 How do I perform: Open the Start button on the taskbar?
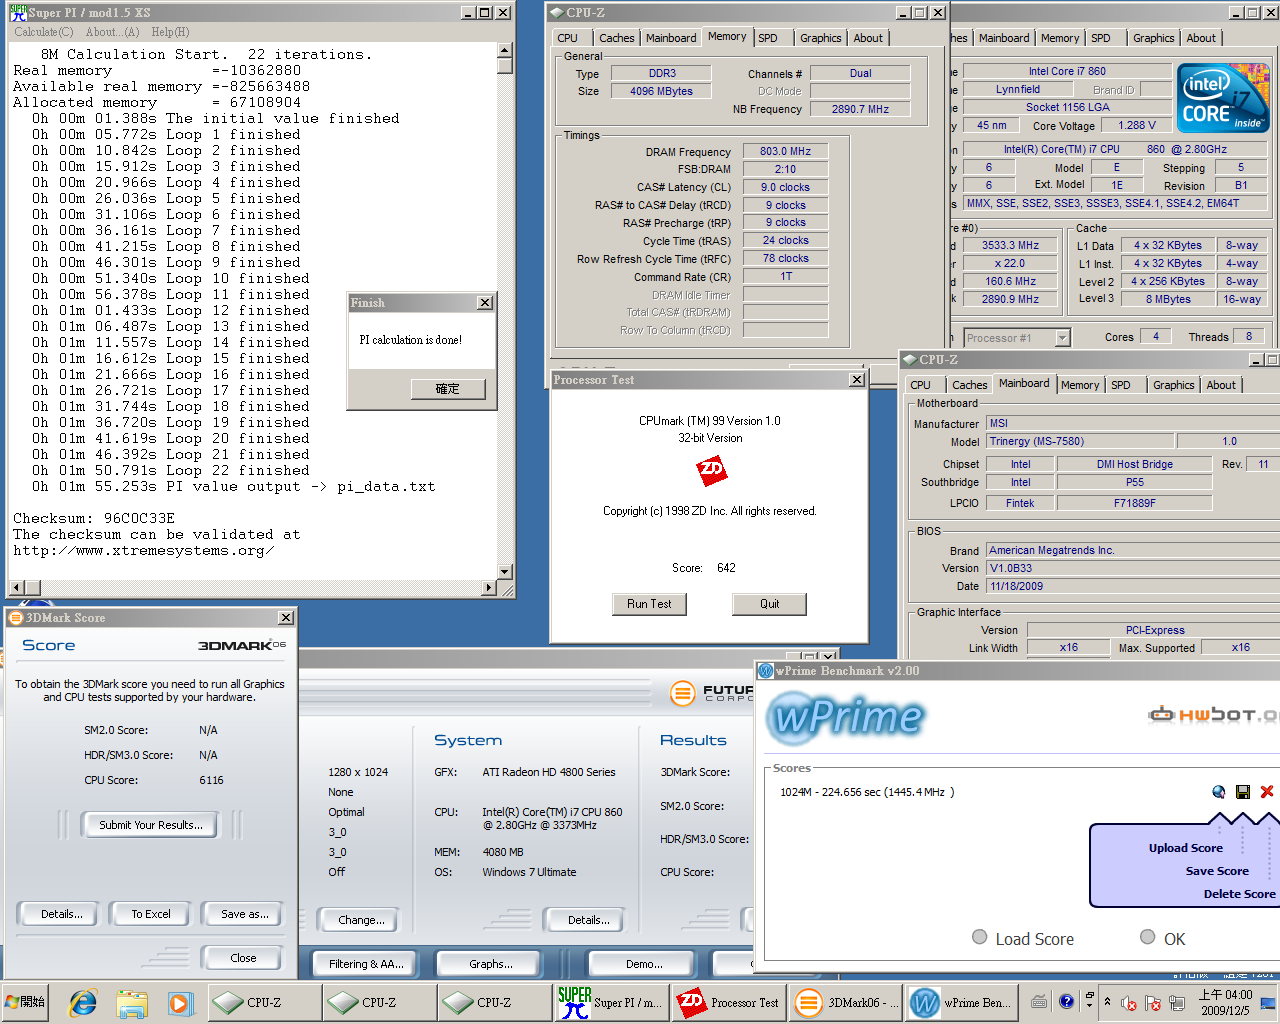[x=26, y=1002]
